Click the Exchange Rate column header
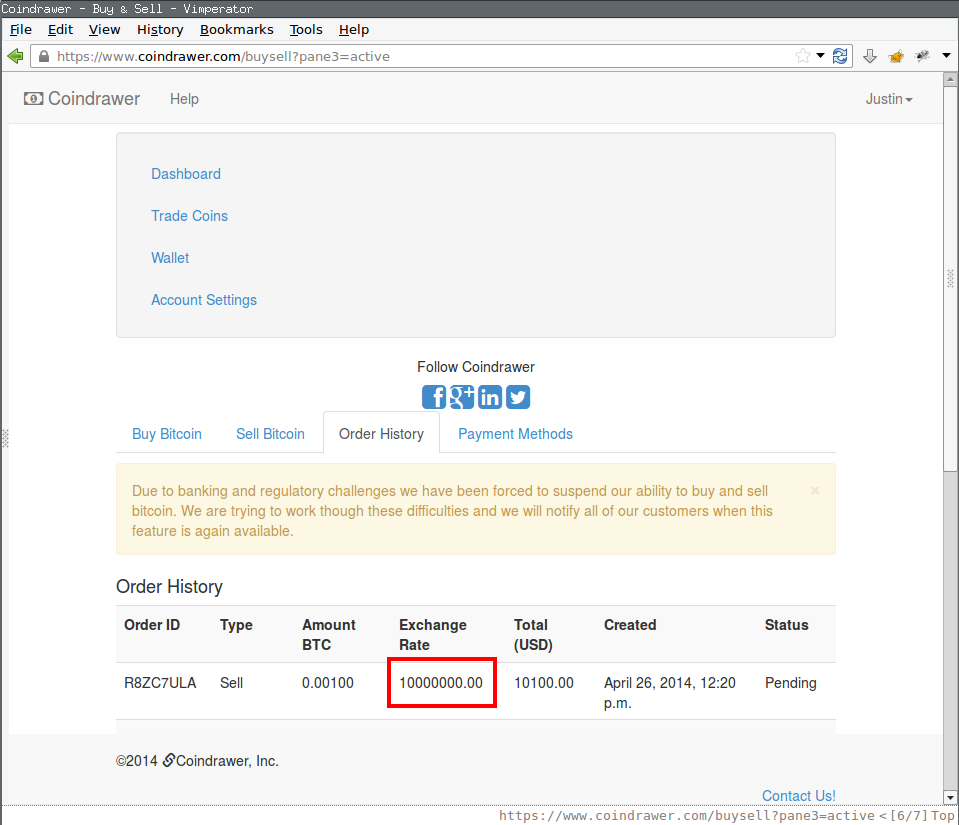Image resolution: width=959 pixels, height=825 pixels. (x=433, y=635)
